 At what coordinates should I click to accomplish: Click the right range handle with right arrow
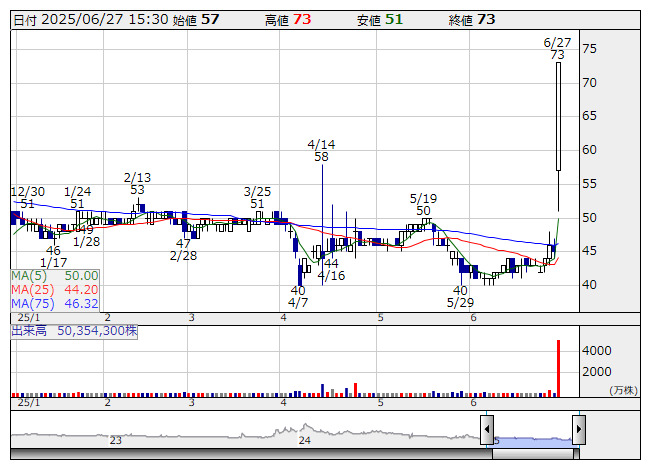pyautogui.click(x=579, y=429)
